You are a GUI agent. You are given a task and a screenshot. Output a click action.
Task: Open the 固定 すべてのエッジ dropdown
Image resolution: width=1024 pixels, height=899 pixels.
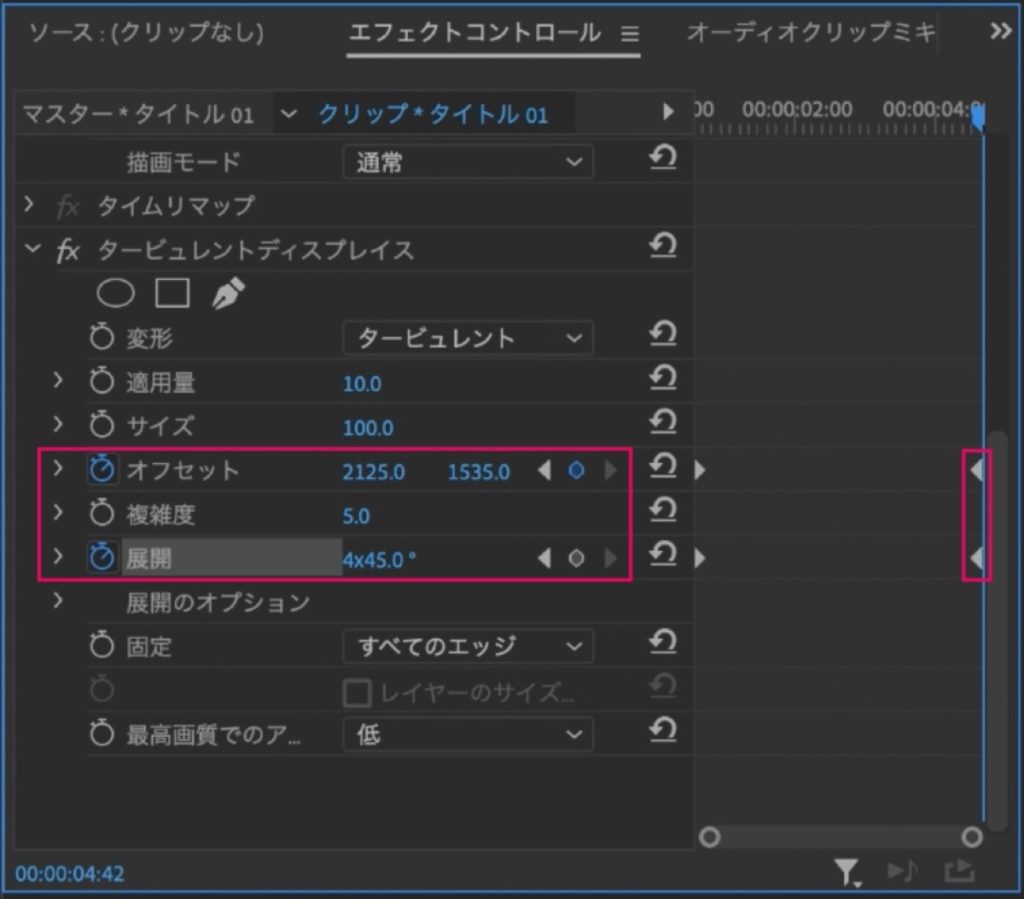468,646
